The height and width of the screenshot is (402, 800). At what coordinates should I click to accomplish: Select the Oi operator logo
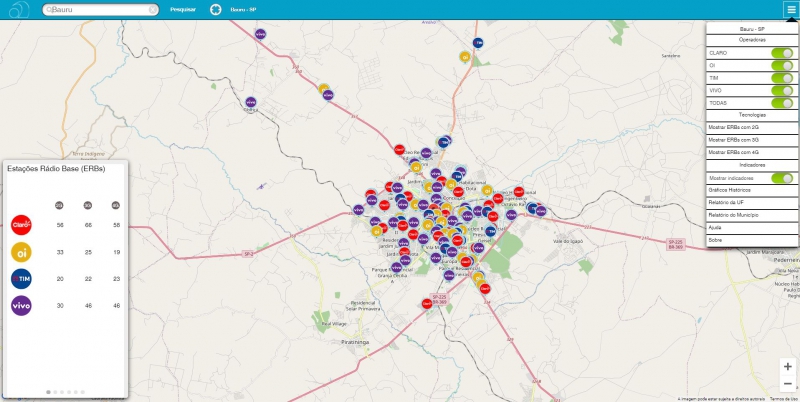coord(22,252)
